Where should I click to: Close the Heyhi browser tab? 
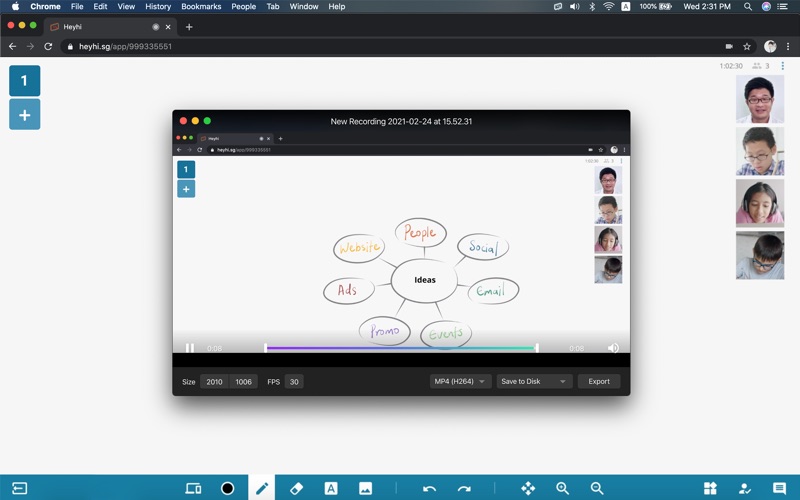pyautogui.click(x=168, y=27)
